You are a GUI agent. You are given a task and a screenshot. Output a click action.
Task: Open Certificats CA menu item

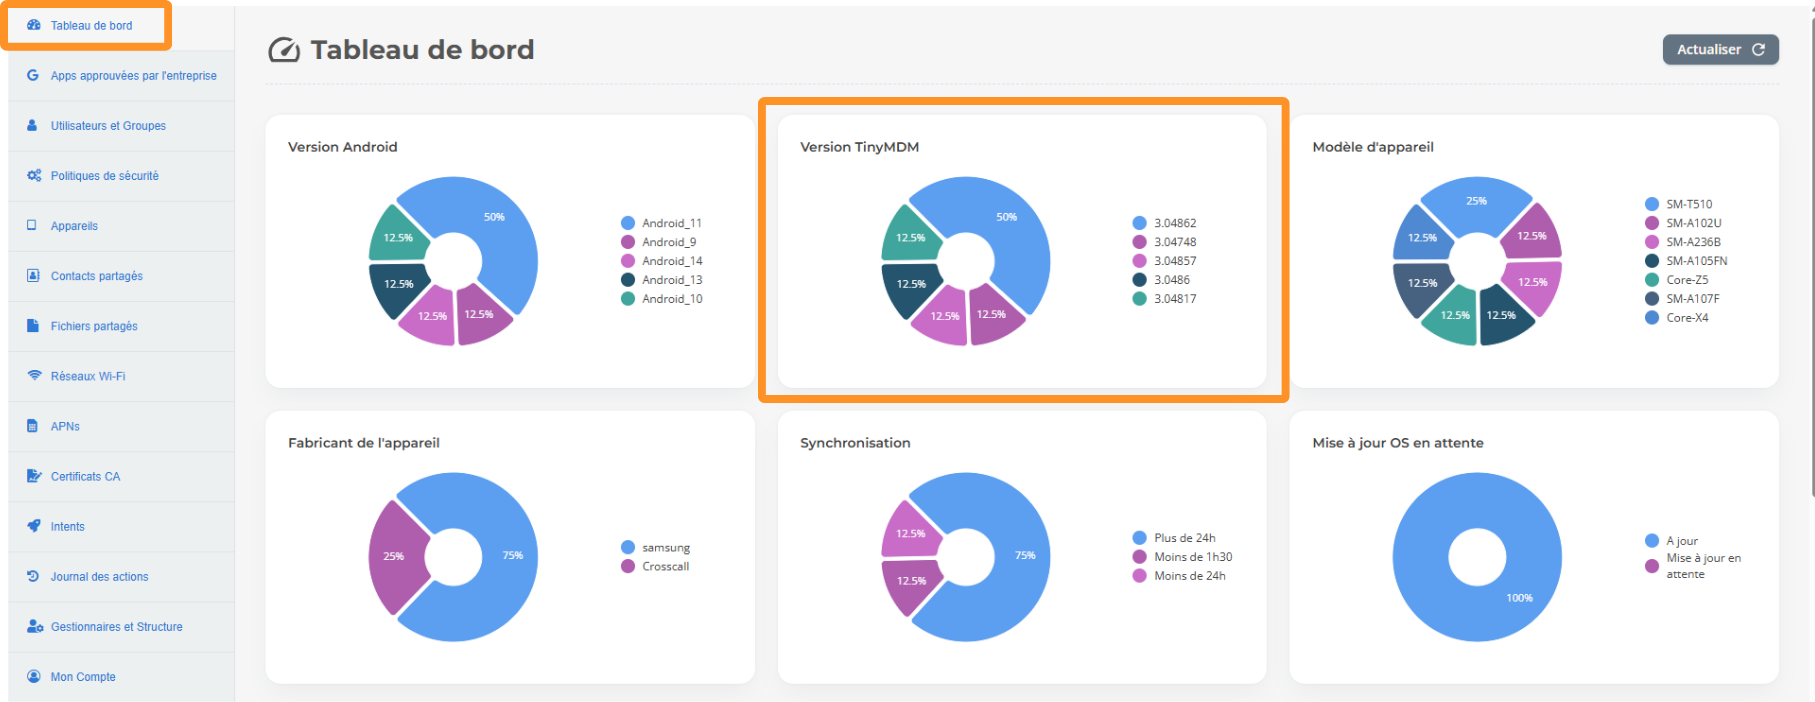85,477
